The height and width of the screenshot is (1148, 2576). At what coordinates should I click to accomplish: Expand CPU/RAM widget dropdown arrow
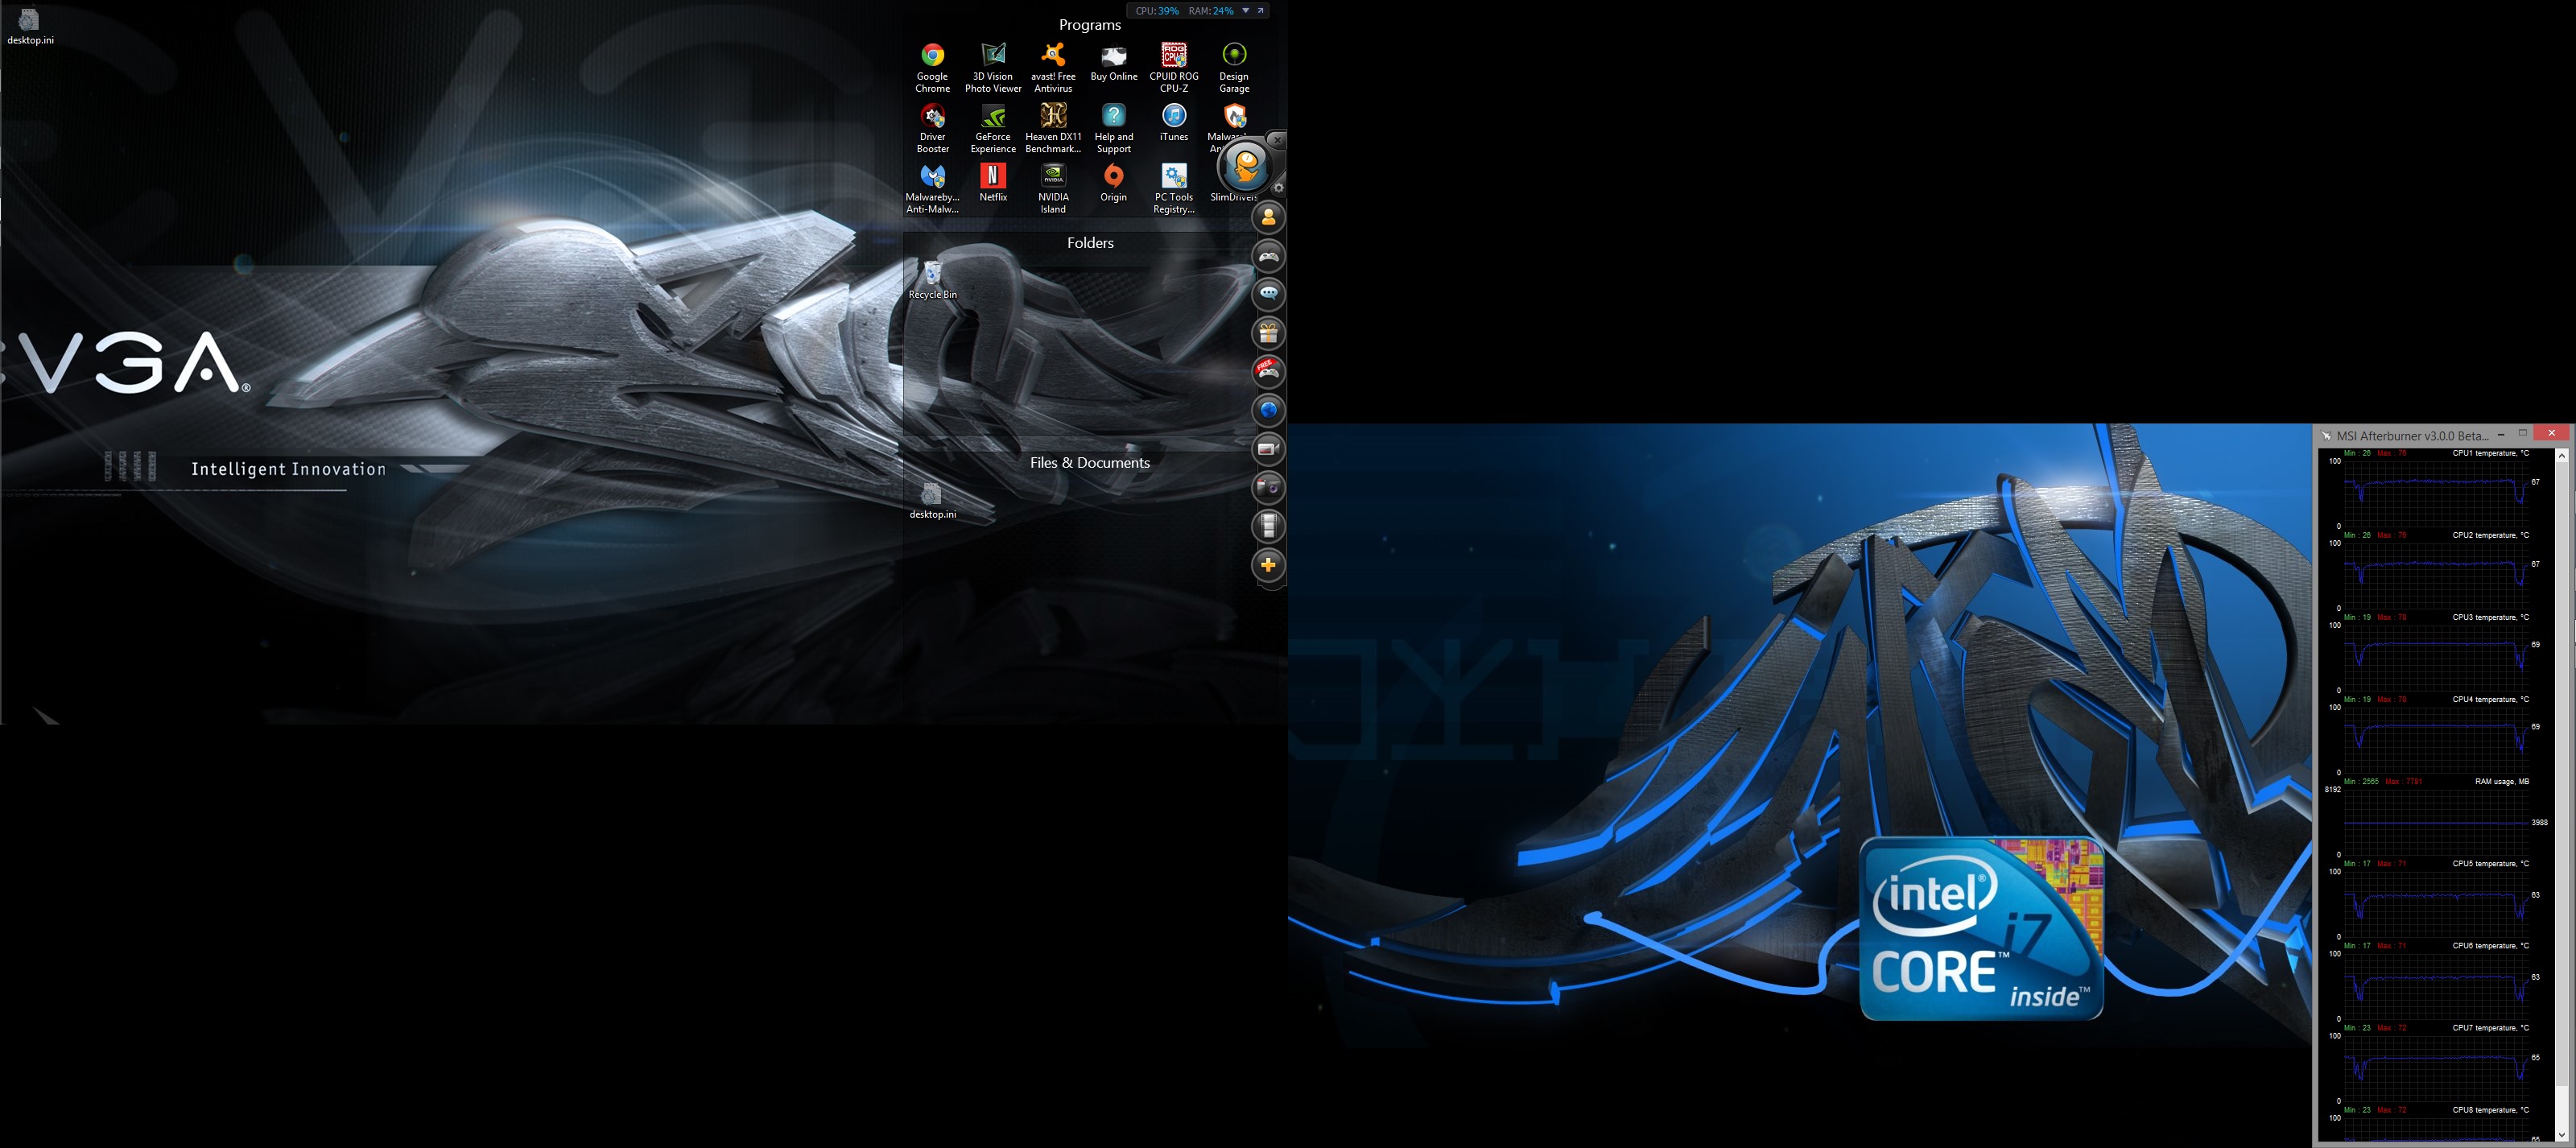click(x=1245, y=10)
